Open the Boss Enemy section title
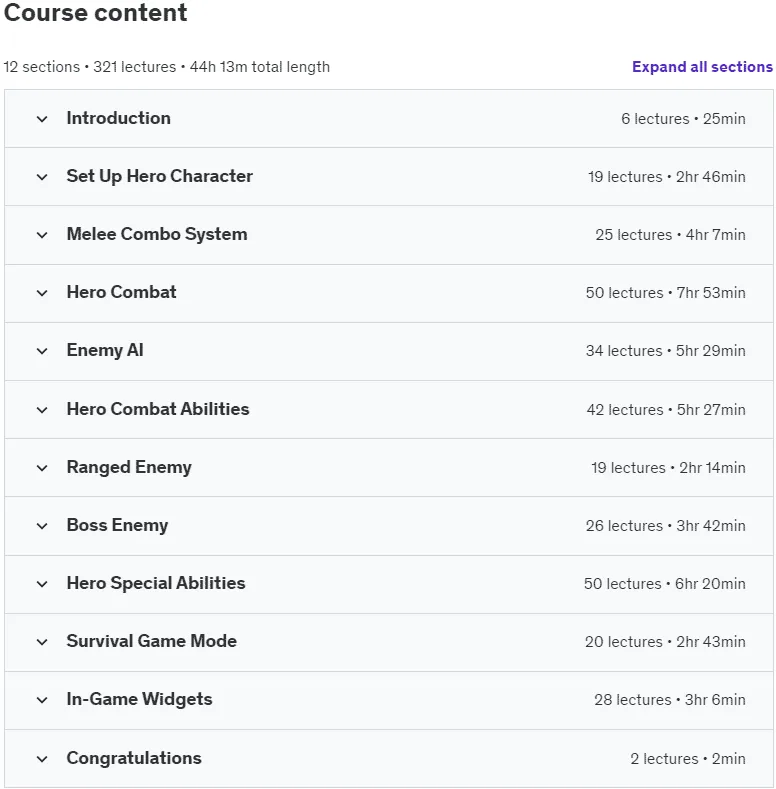Viewport: 776px width, 789px height. 117,525
